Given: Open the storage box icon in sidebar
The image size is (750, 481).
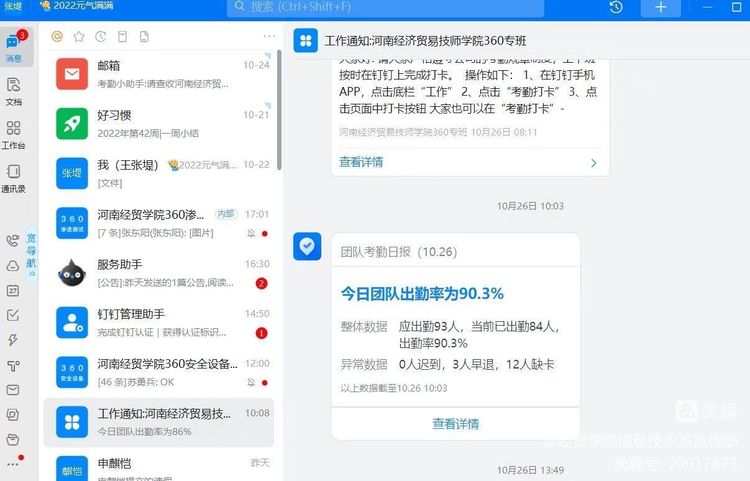Looking at the screenshot, I should coord(13,439).
